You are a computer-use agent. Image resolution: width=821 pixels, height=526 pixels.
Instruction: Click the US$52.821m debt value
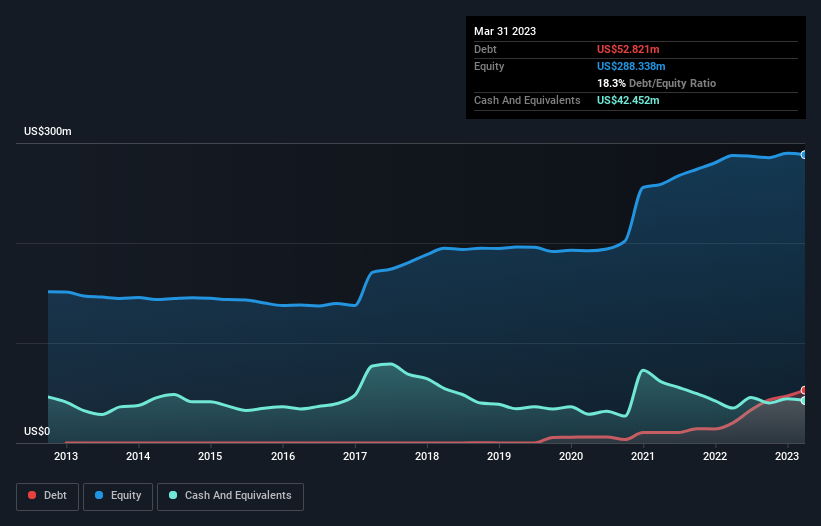pos(628,49)
